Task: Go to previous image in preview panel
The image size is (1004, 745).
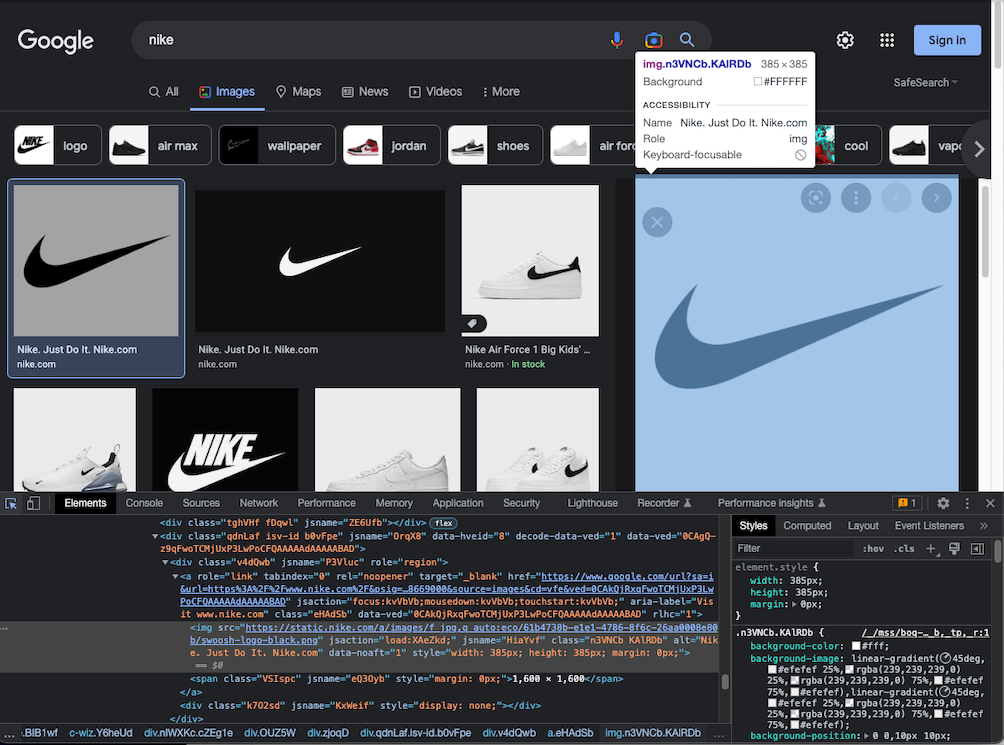Action: pyautogui.click(x=896, y=198)
